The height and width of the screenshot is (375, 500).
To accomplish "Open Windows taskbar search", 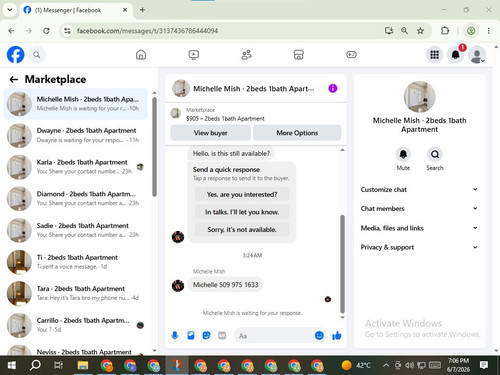I will tap(35, 365).
